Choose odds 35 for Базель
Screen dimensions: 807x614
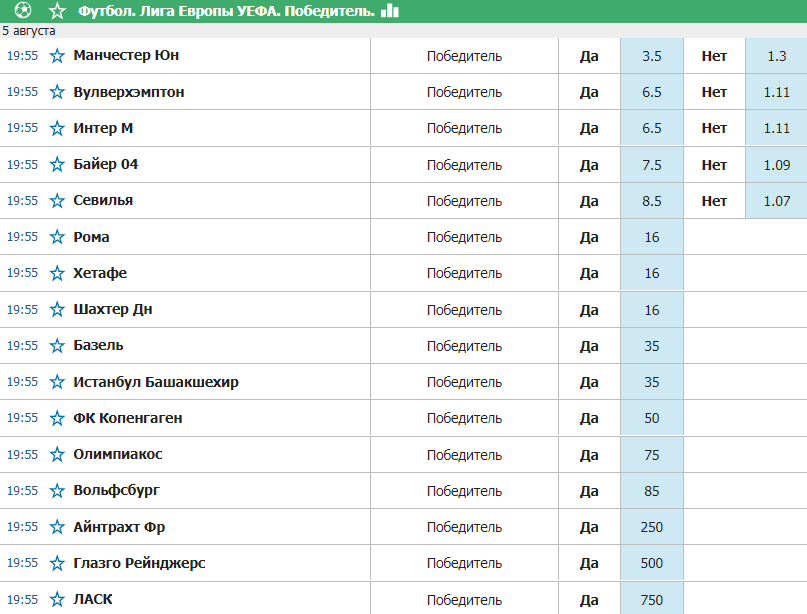pos(652,346)
